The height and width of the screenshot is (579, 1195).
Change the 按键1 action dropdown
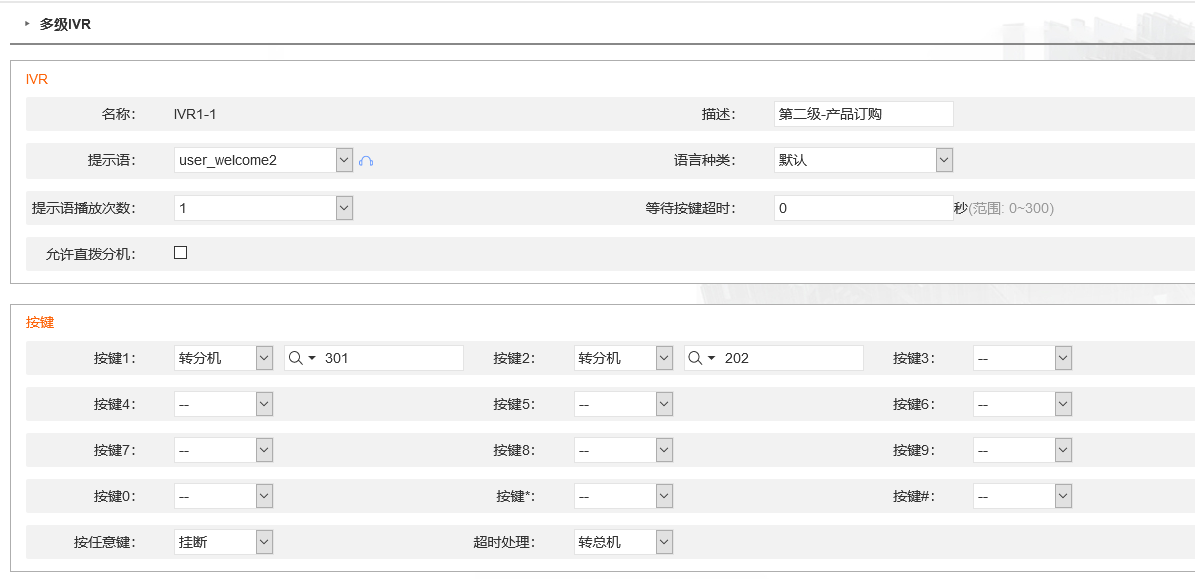tap(223, 358)
